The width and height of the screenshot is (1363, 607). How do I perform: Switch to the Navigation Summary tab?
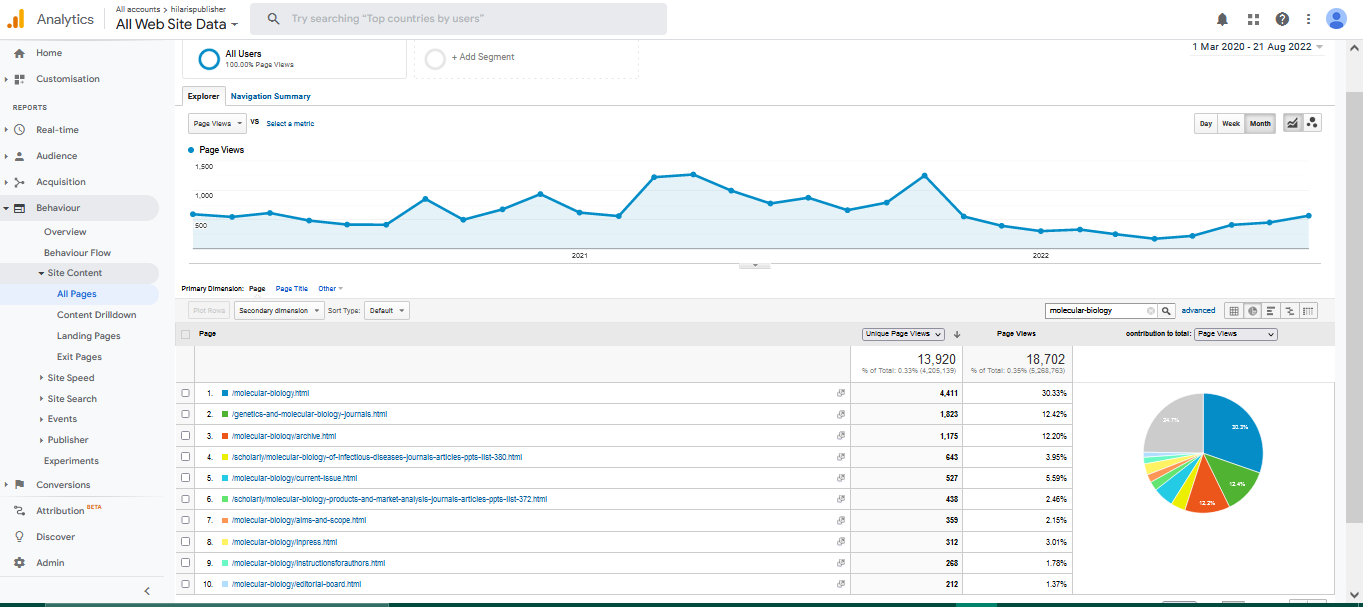click(x=270, y=96)
